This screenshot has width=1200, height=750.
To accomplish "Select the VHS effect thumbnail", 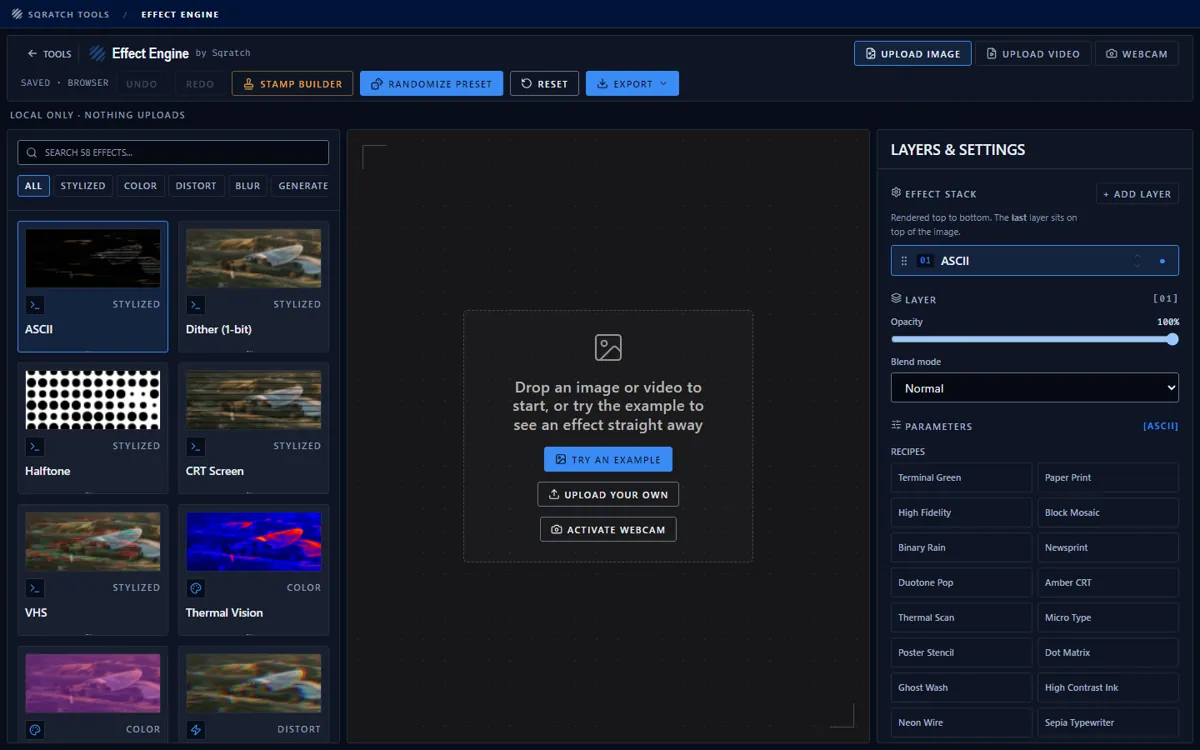I will click(x=93, y=542).
